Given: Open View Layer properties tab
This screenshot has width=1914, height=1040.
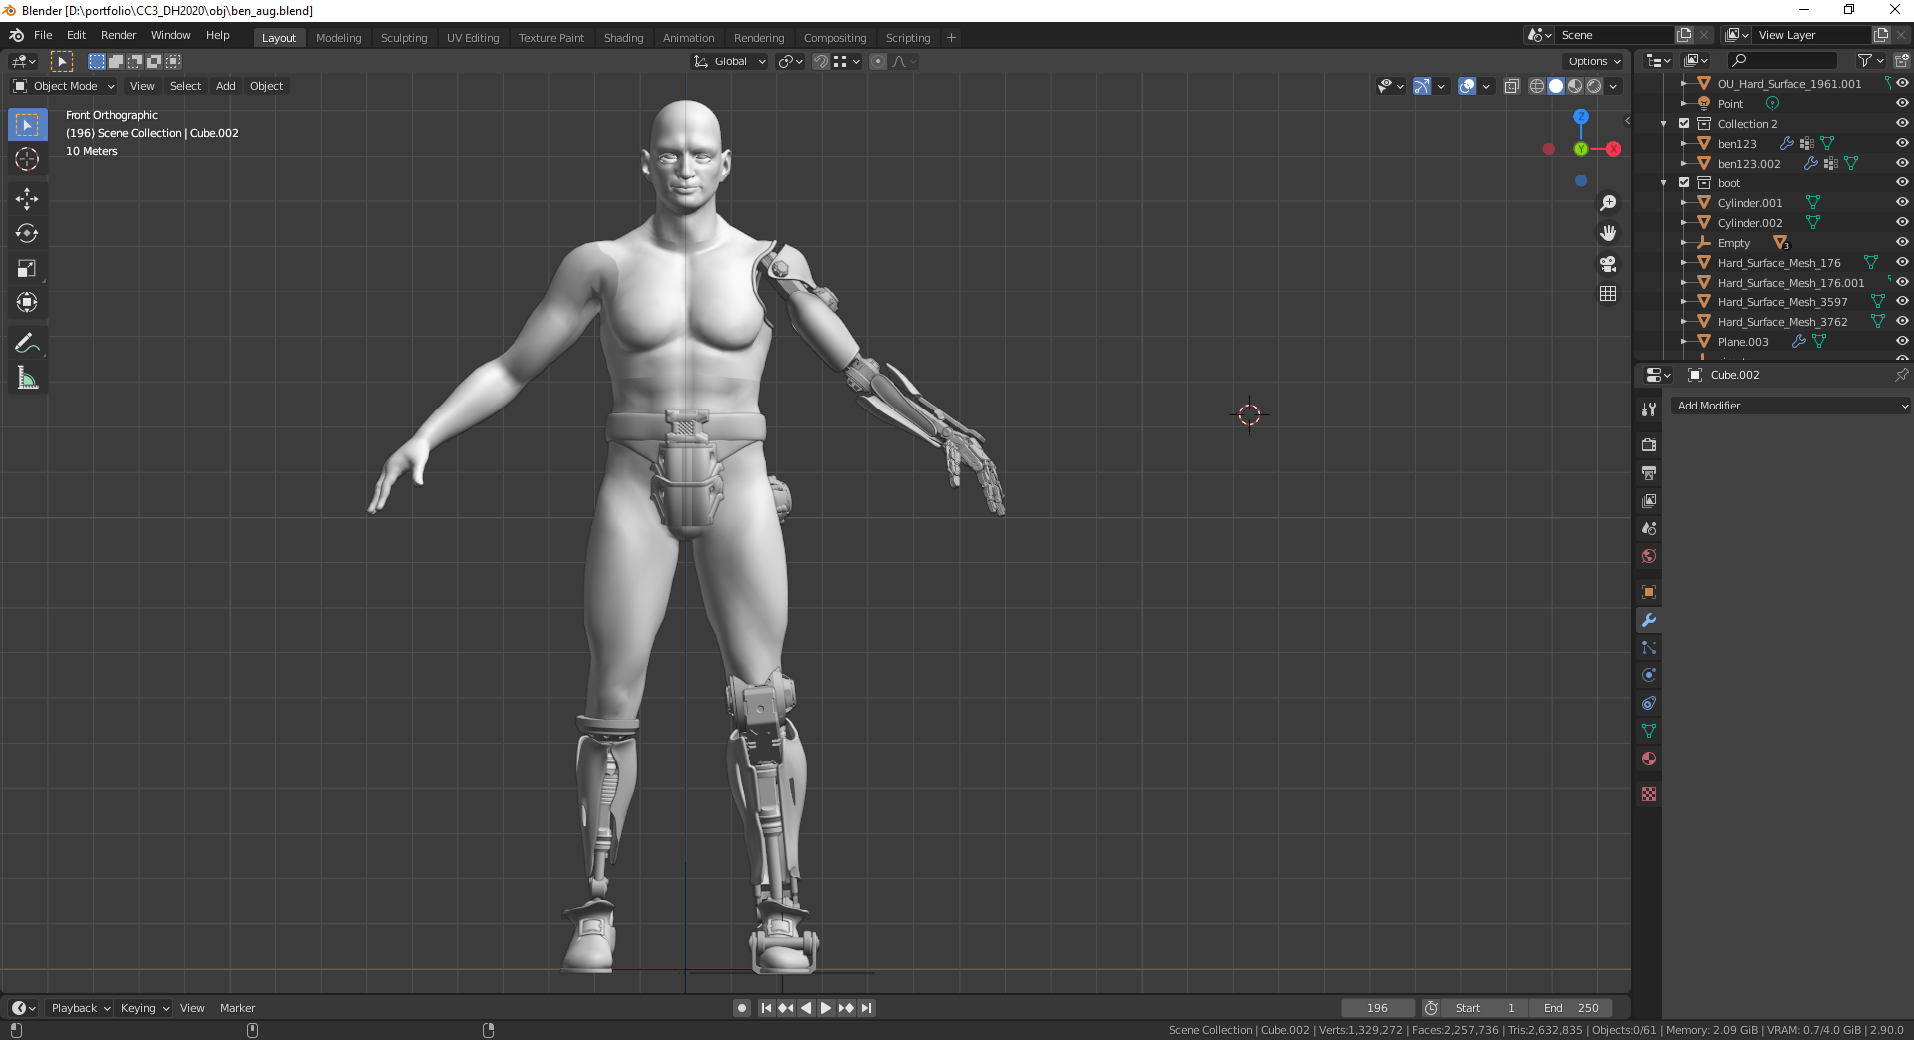Looking at the screenshot, I should (x=1649, y=500).
